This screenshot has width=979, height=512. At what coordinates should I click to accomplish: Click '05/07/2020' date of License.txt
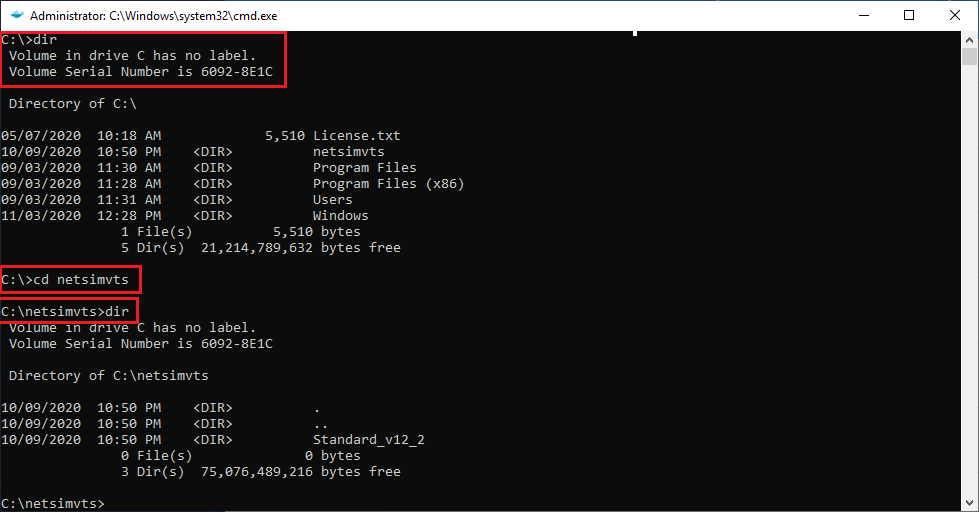(x=41, y=135)
